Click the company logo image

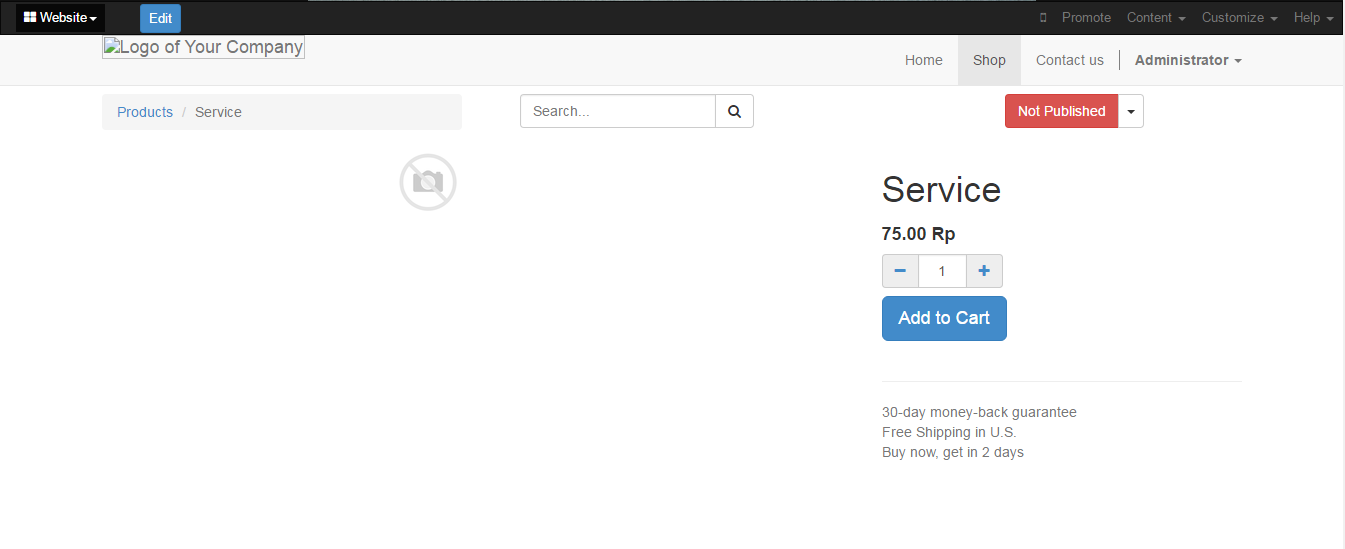coord(203,47)
